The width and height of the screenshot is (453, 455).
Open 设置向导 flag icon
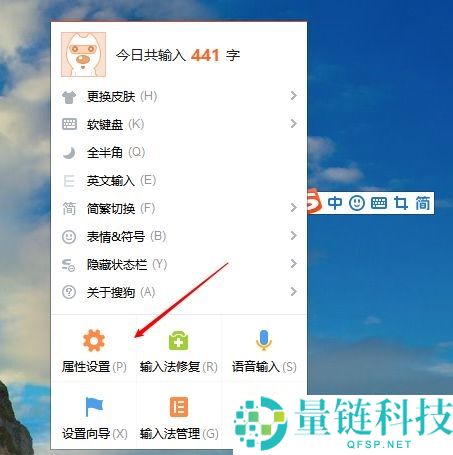(94, 406)
